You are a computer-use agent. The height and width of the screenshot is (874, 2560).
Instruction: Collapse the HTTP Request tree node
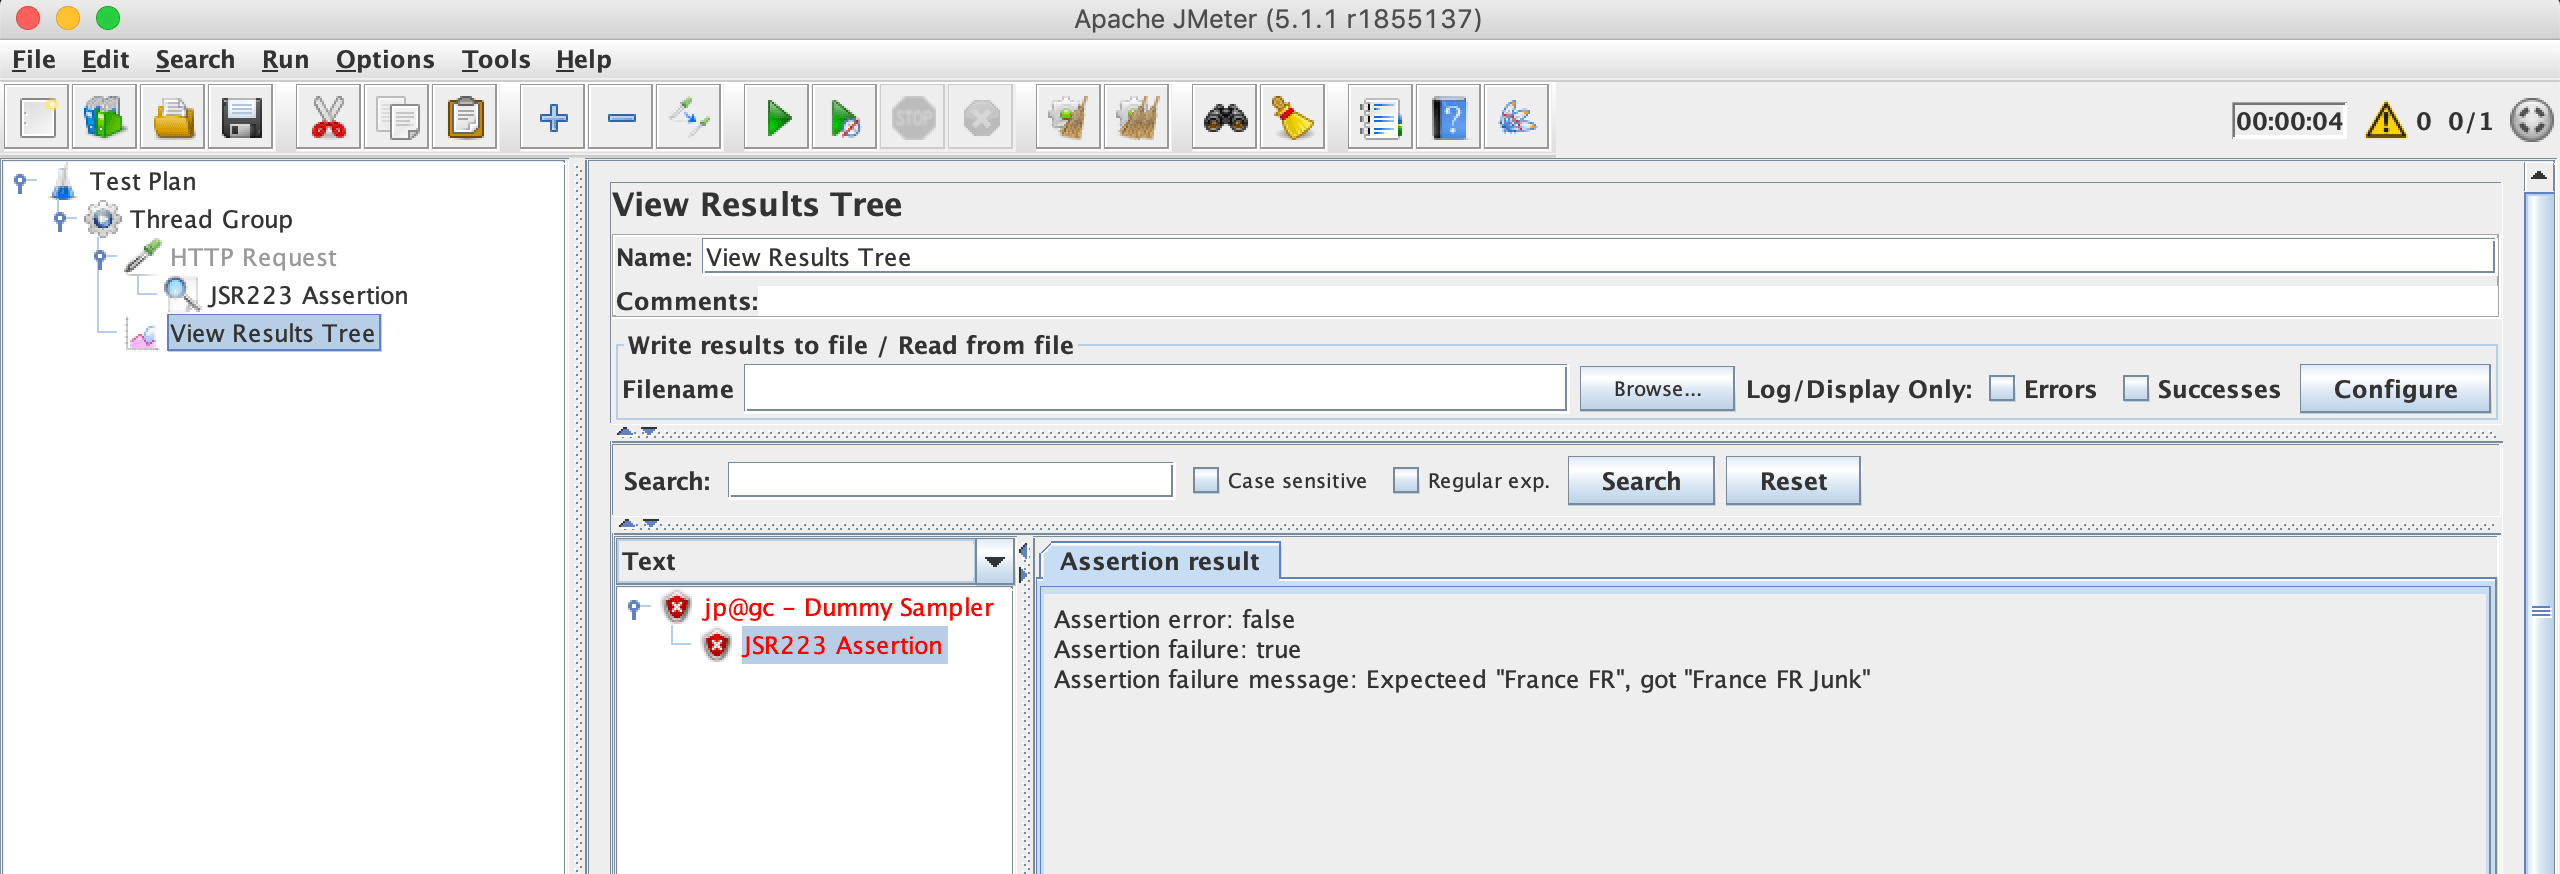(x=100, y=258)
